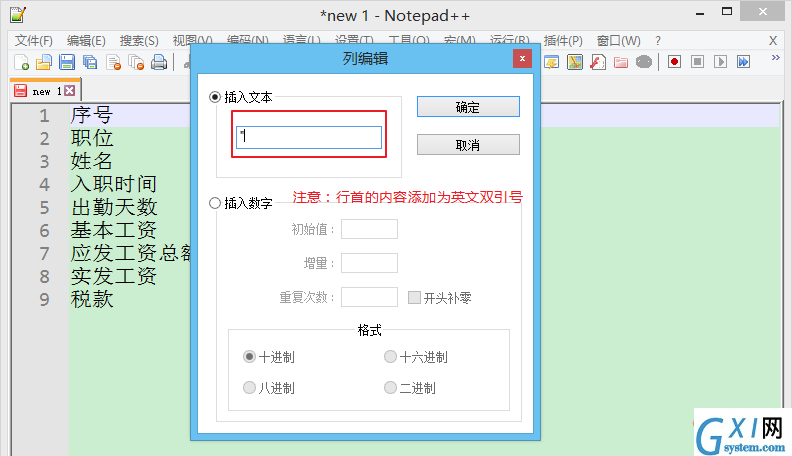792x456 pixels.
Task: Click the lightning window toolbar icon
Action: [552, 62]
